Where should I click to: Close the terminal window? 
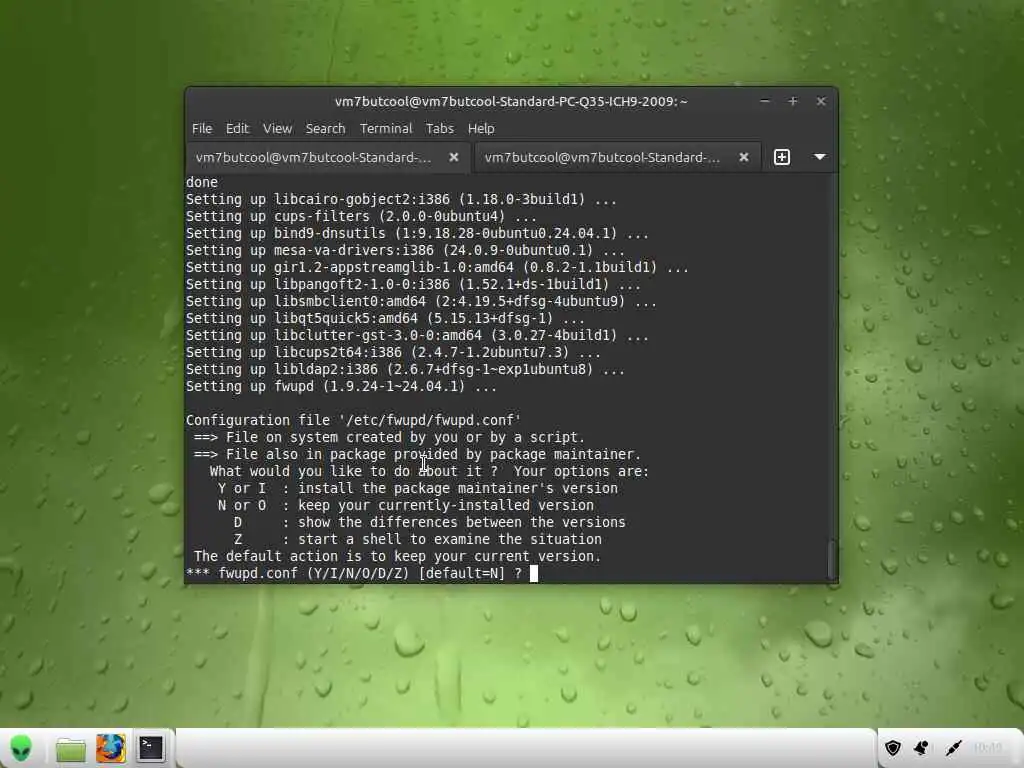(821, 101)
